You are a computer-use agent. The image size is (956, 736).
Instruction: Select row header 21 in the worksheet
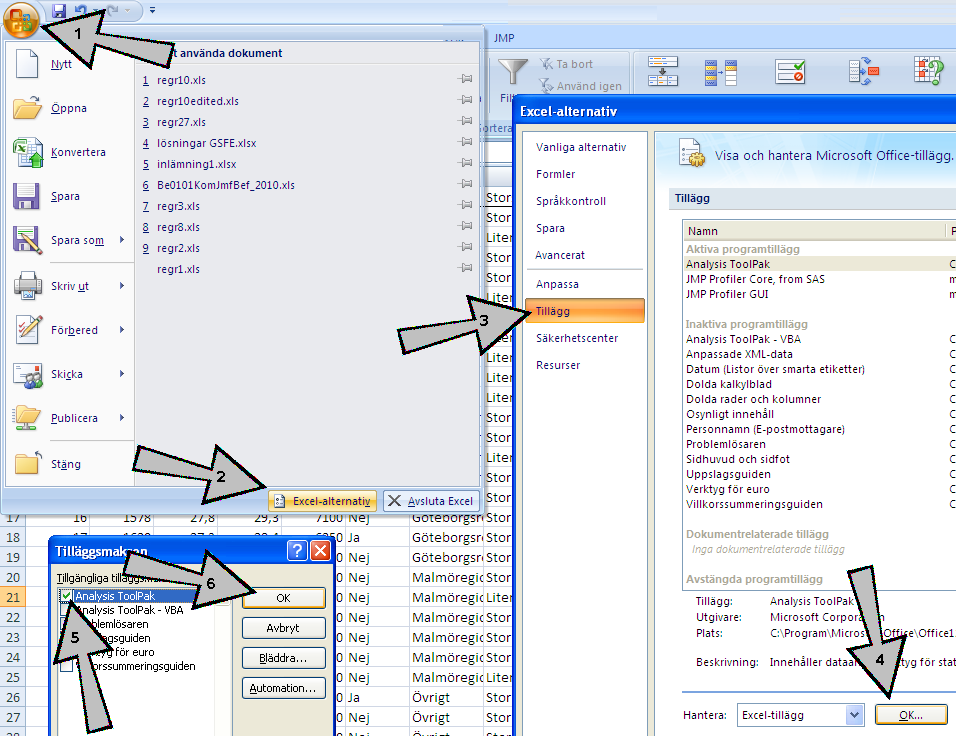point(13,597)
